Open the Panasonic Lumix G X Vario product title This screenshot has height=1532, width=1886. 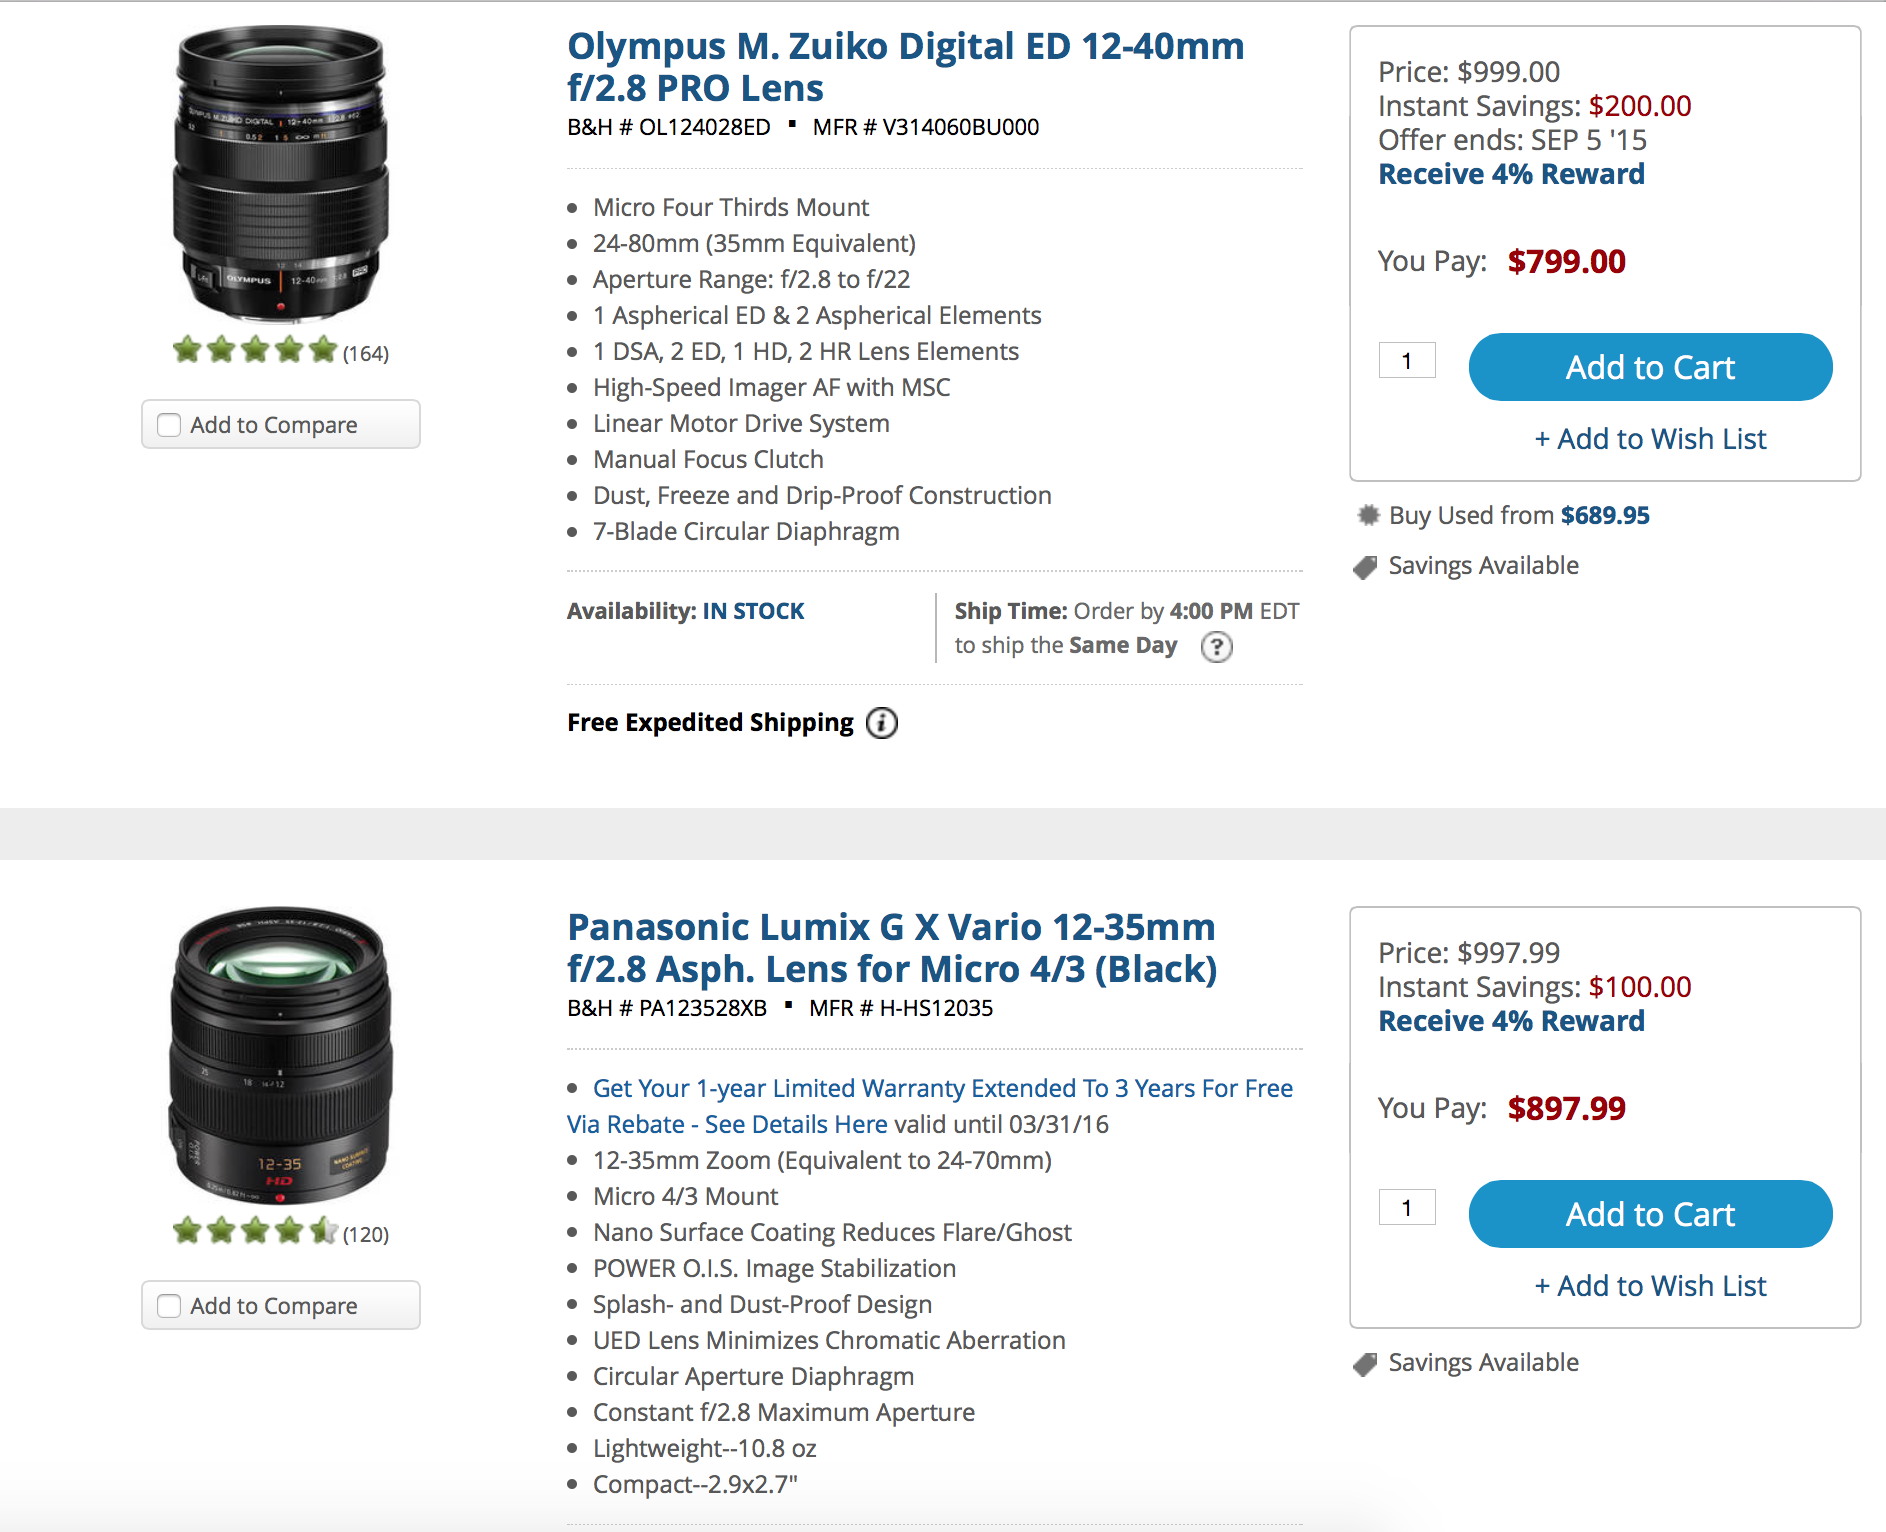pos(892,948)
